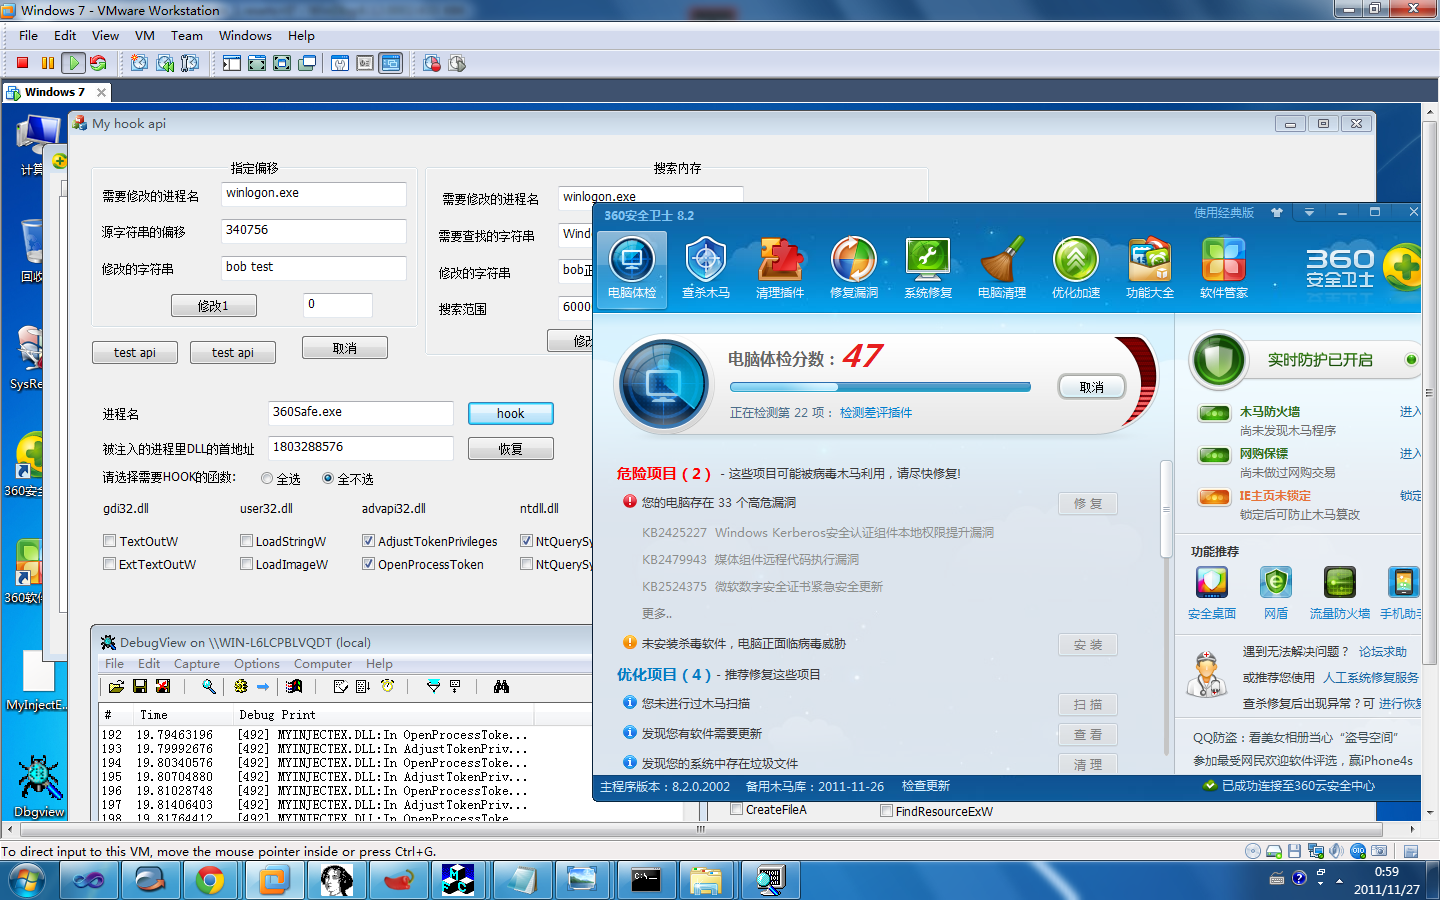
Task: Click the 恢复 restore button
Action: 510,449
